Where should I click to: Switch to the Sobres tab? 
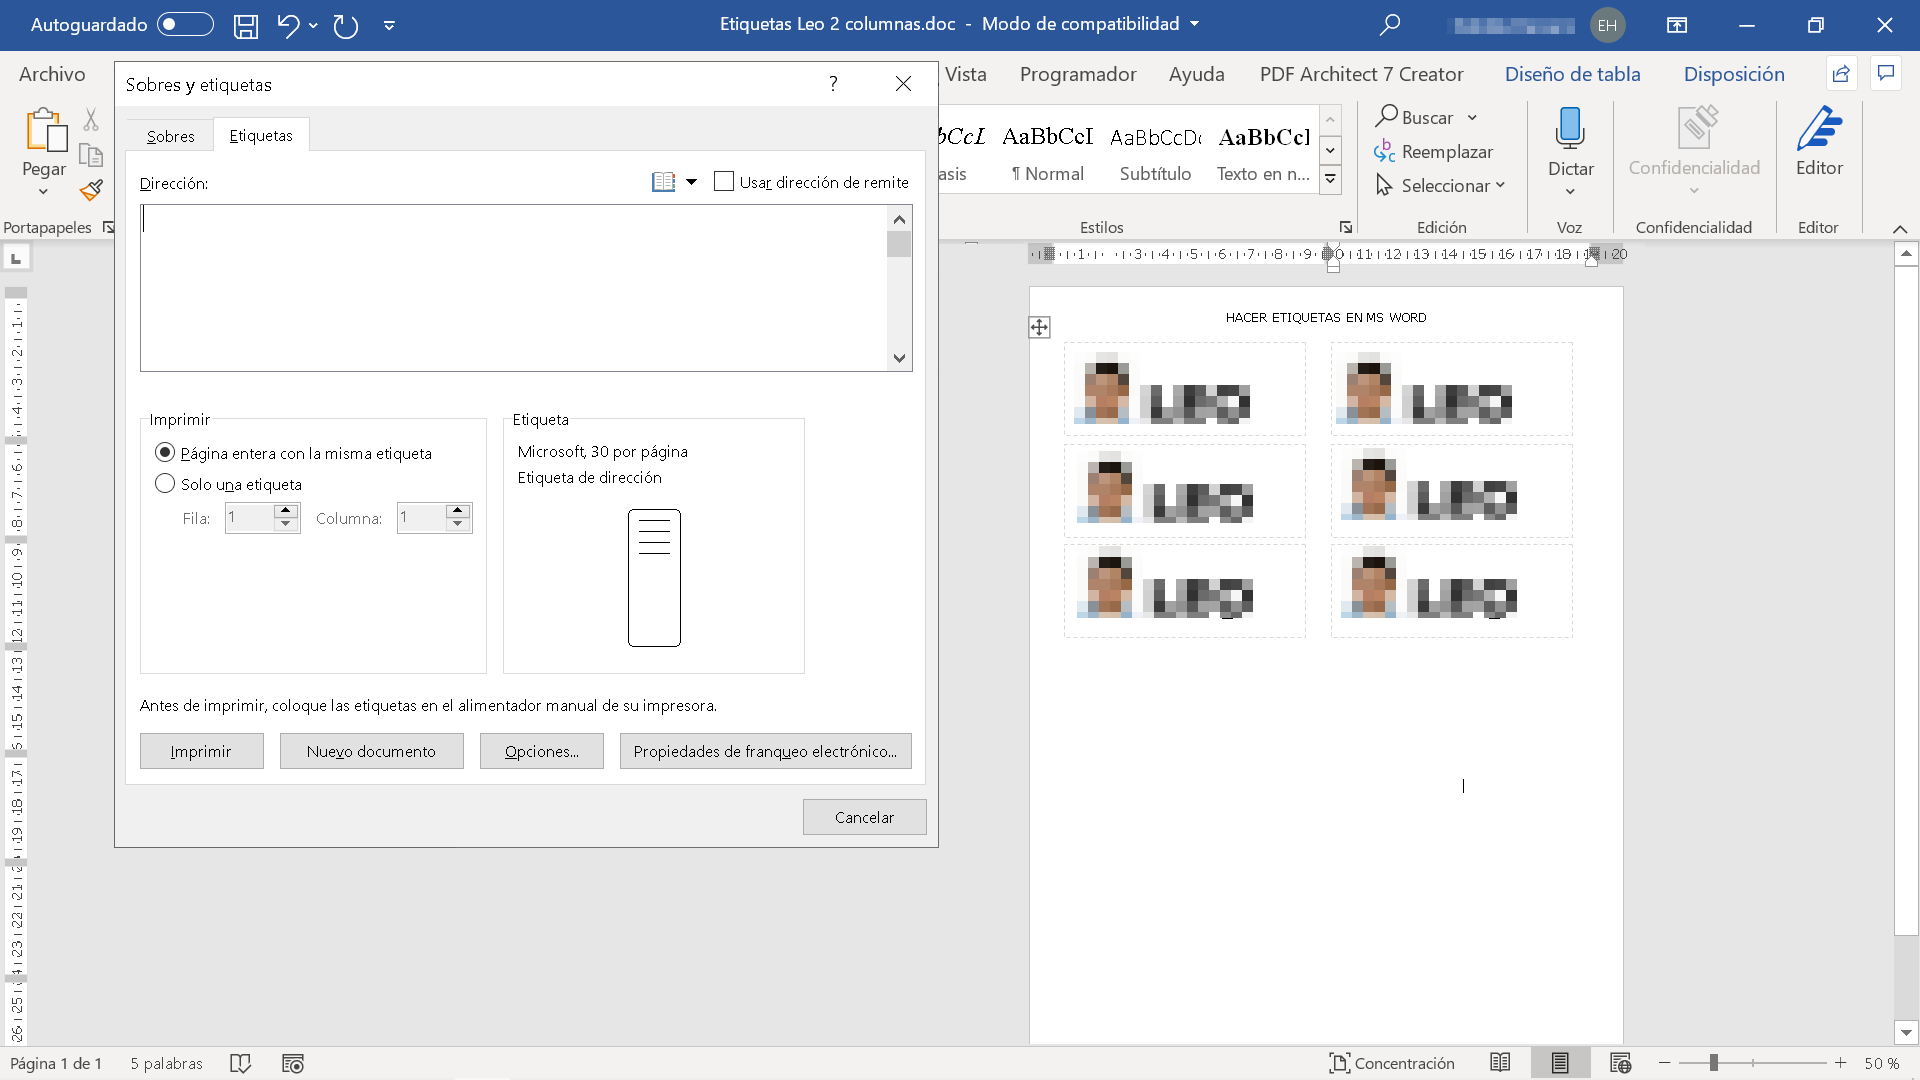(170, 135)
